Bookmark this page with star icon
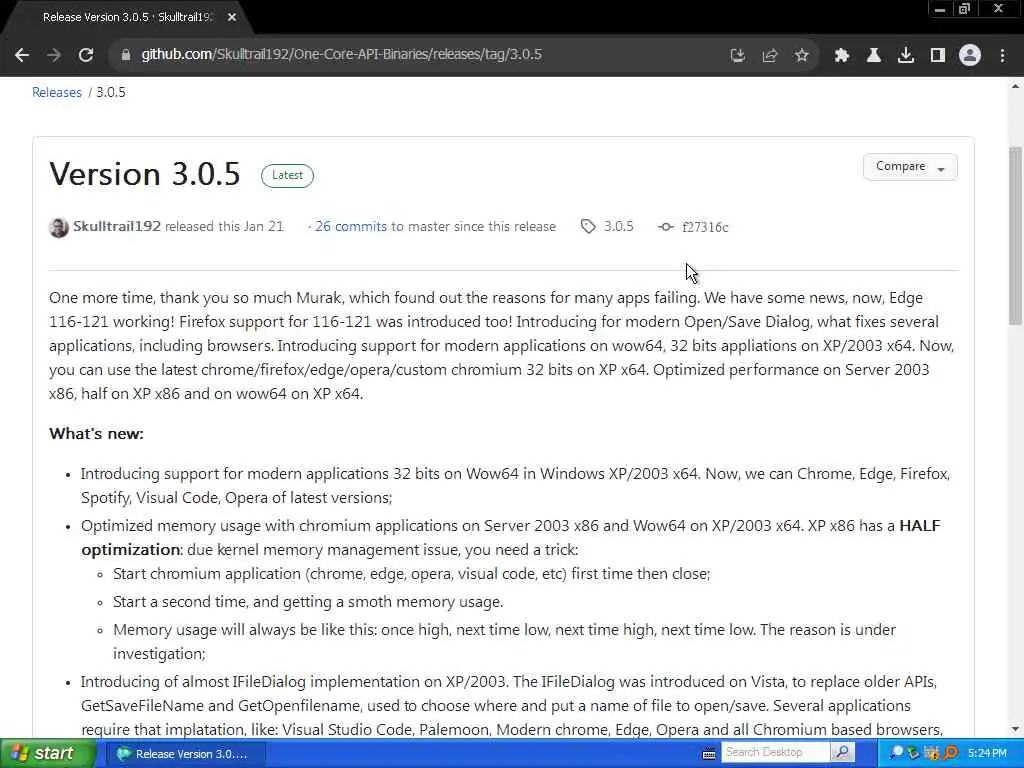1024x768 pixels. (801, 56)
